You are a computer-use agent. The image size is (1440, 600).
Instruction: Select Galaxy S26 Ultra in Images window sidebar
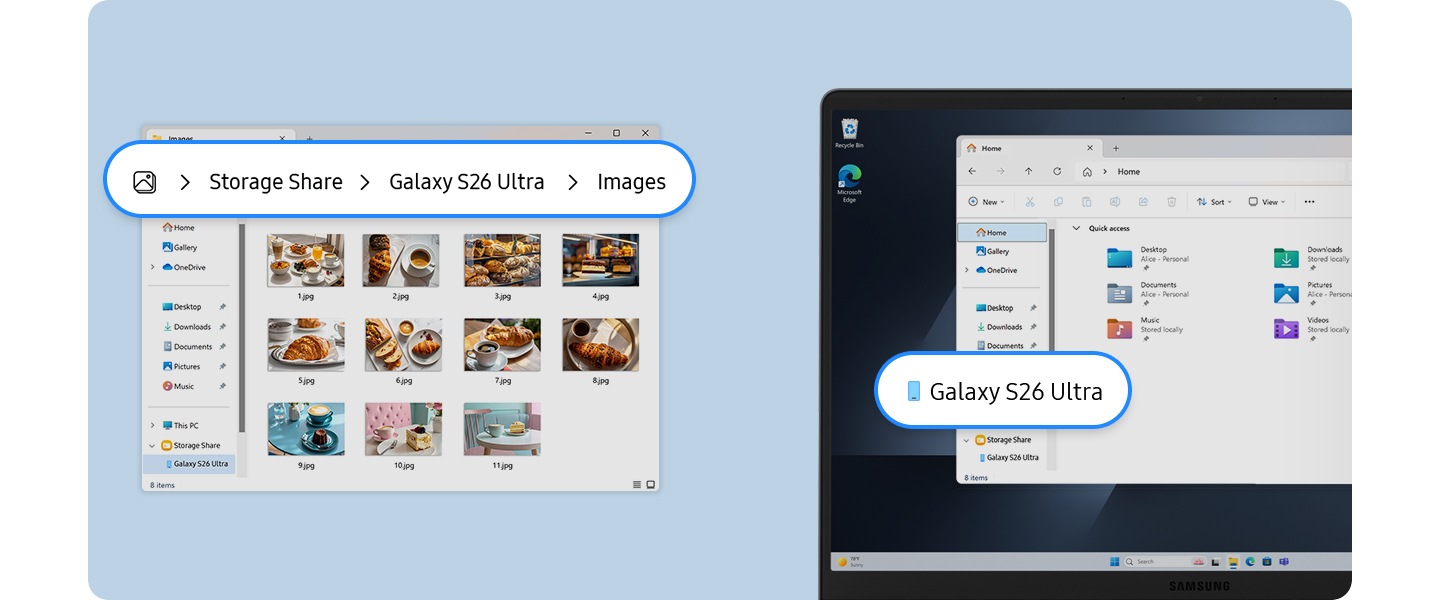coord(190,464)
